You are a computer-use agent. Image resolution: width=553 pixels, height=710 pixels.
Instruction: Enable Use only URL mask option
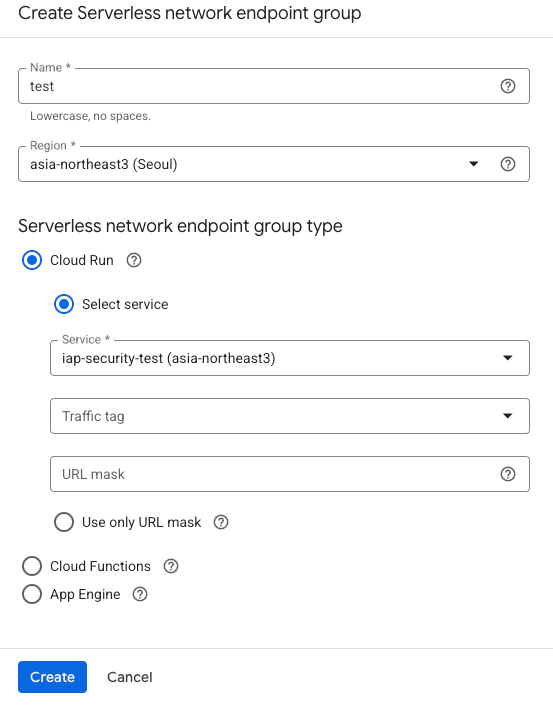[x=64, y=522]
